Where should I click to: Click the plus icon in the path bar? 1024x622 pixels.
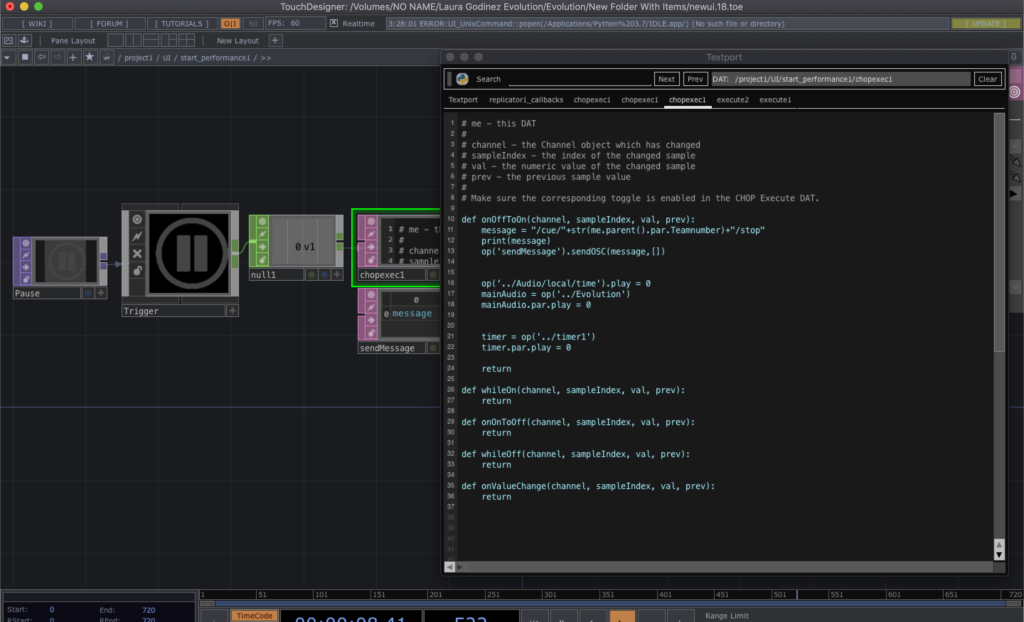[73, 57]
